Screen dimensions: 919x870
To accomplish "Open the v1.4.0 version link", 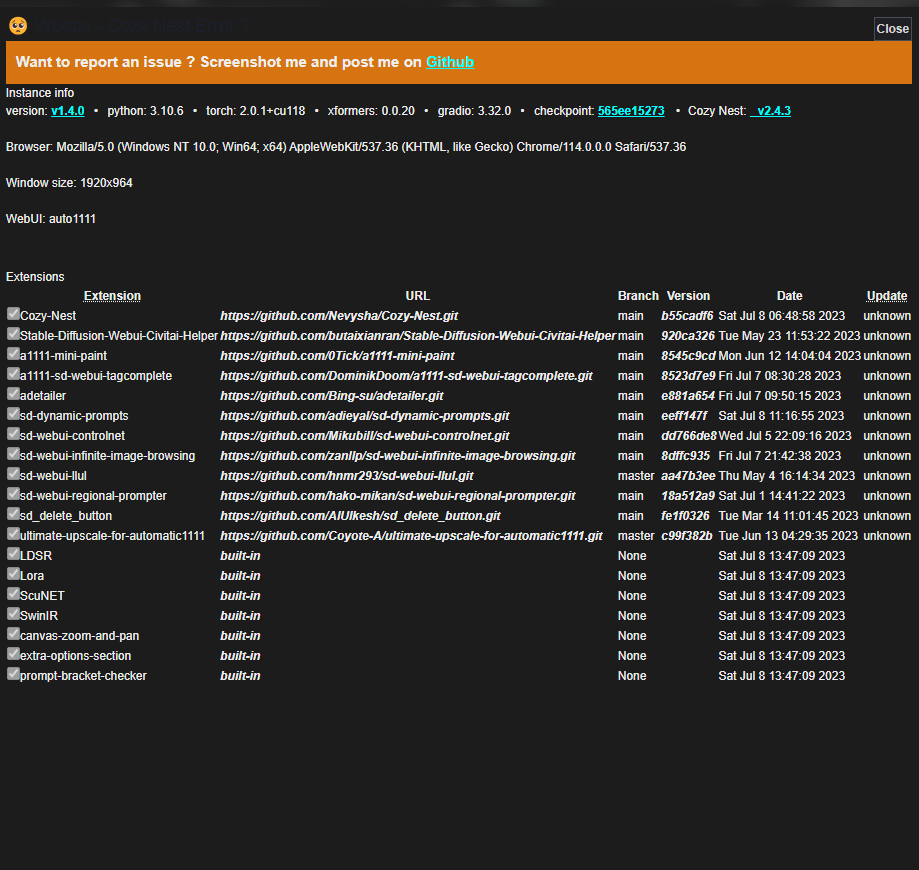I will point(67,111).
